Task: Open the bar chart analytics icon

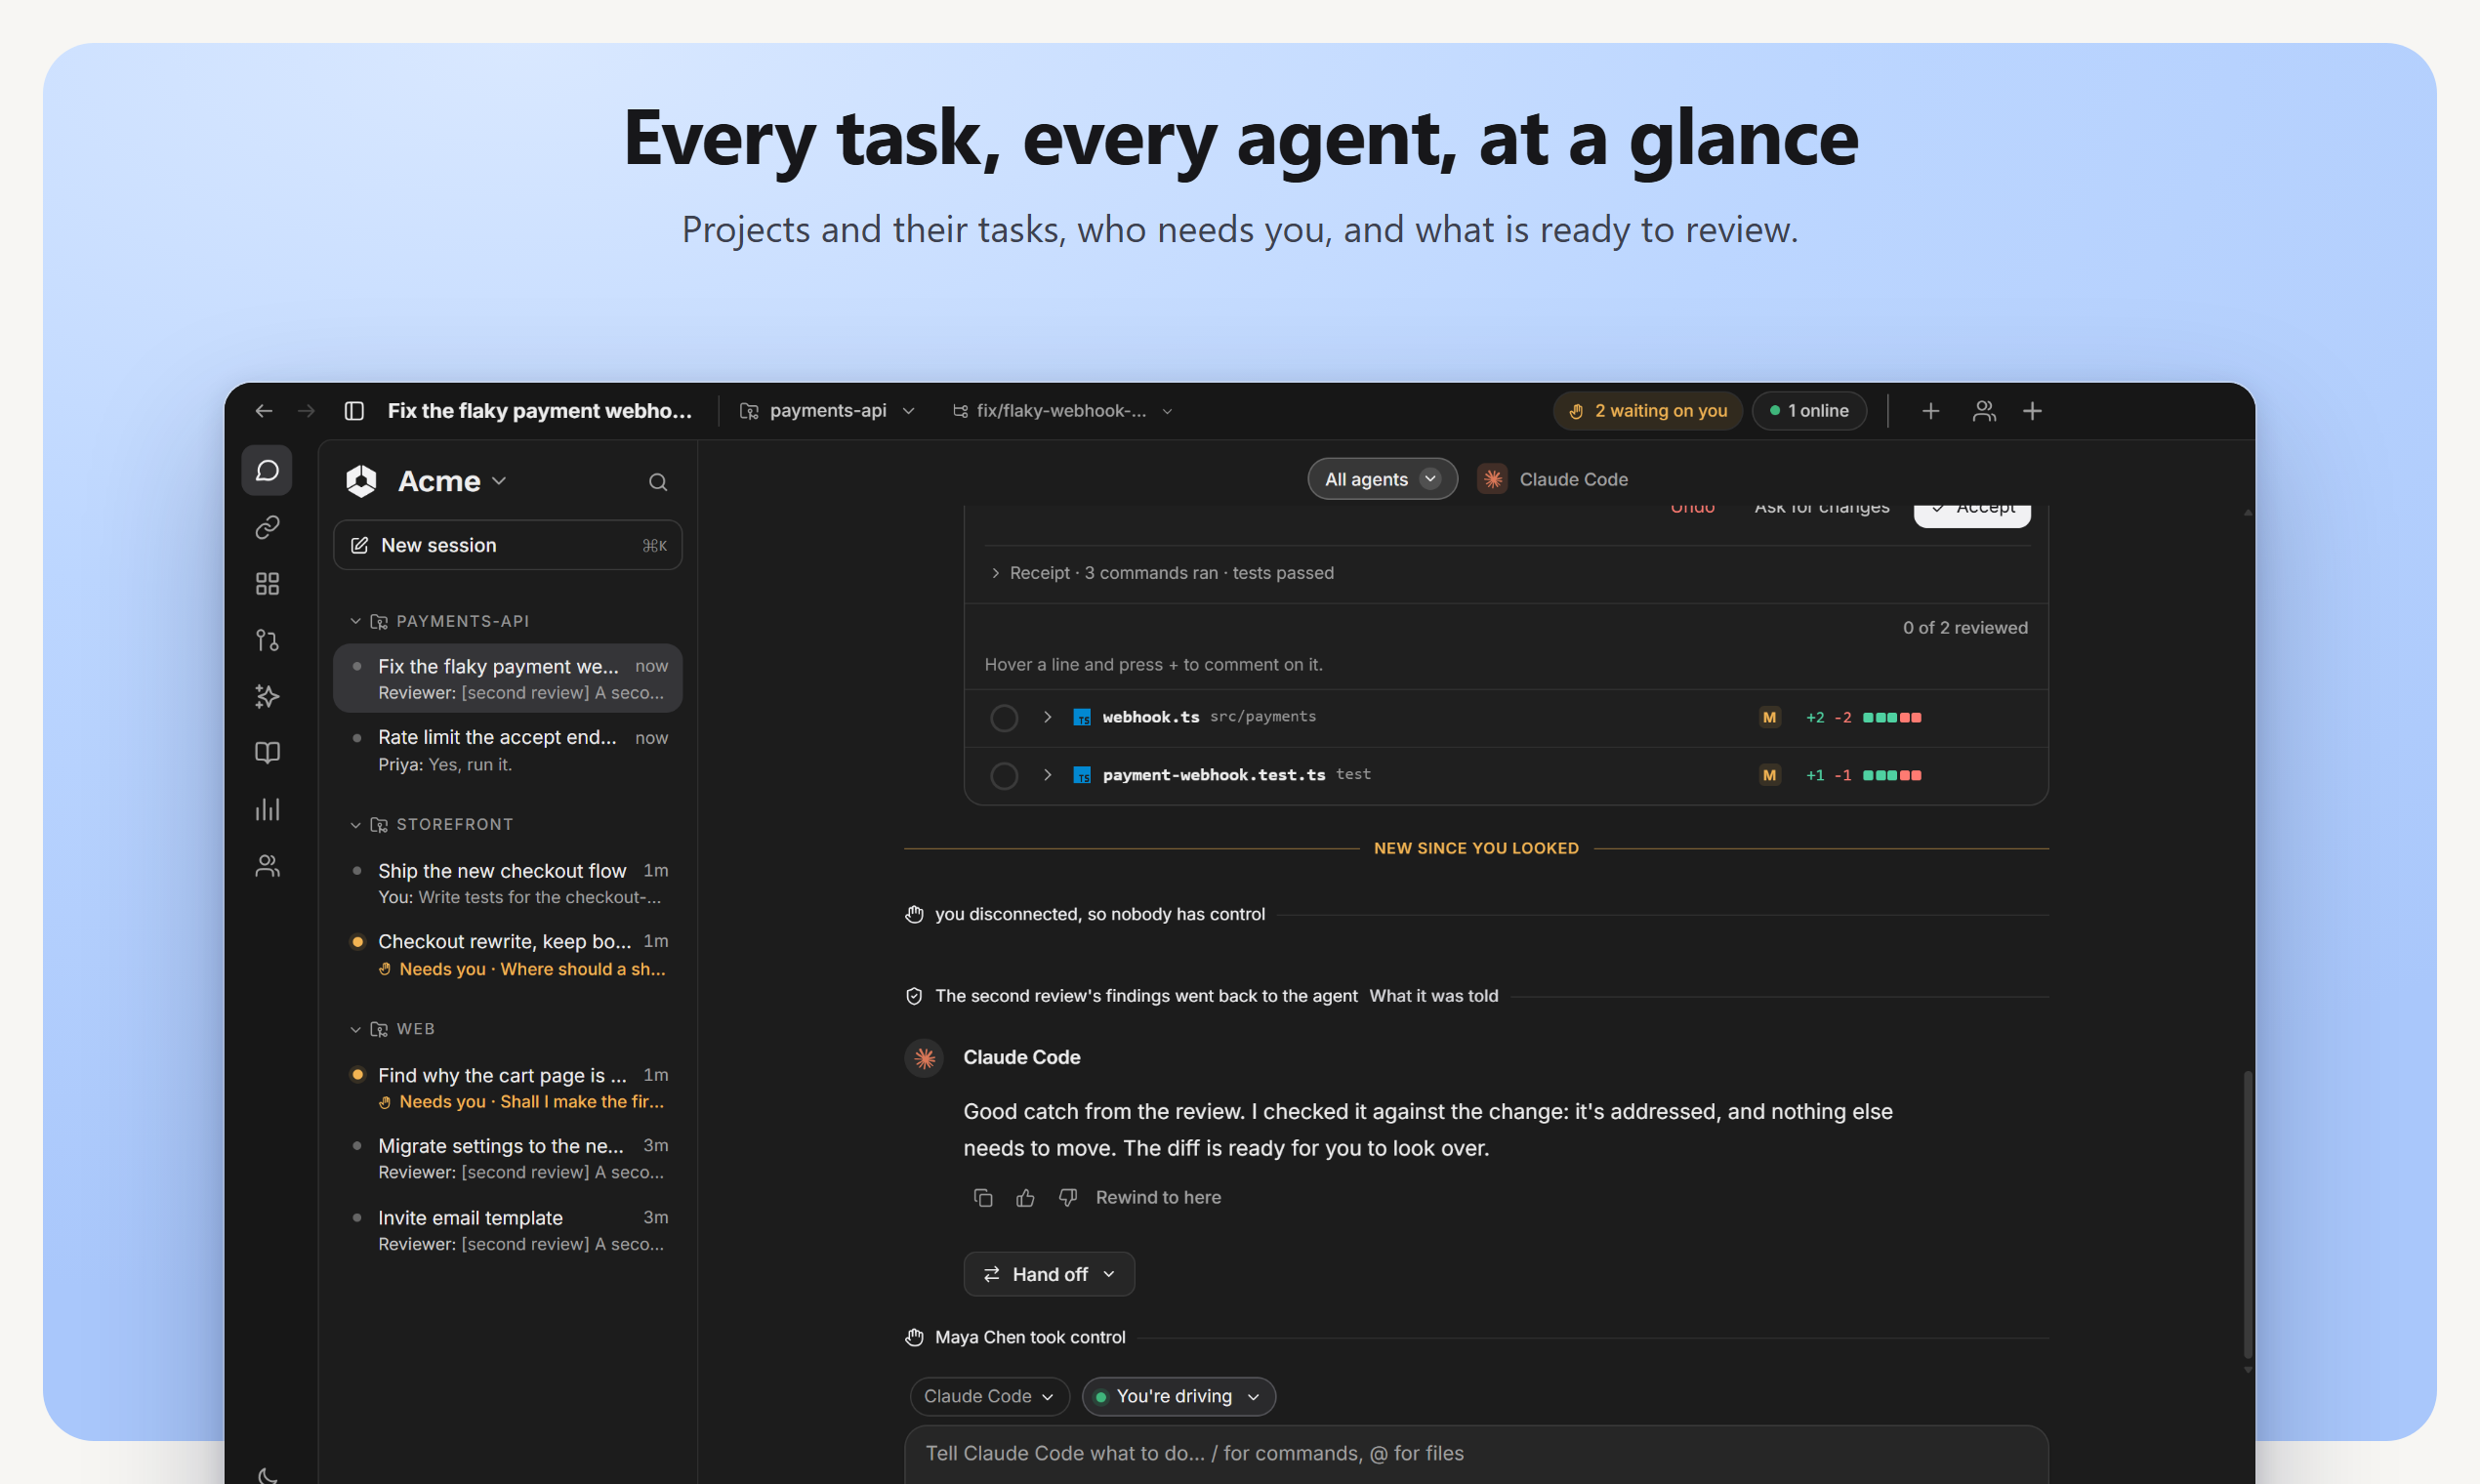Action: pyautogui.click(x=267, y=809)
